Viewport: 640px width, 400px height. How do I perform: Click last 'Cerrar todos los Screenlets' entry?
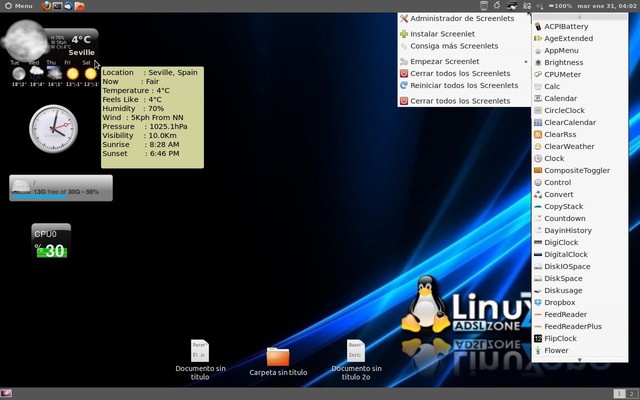point(464,101)
